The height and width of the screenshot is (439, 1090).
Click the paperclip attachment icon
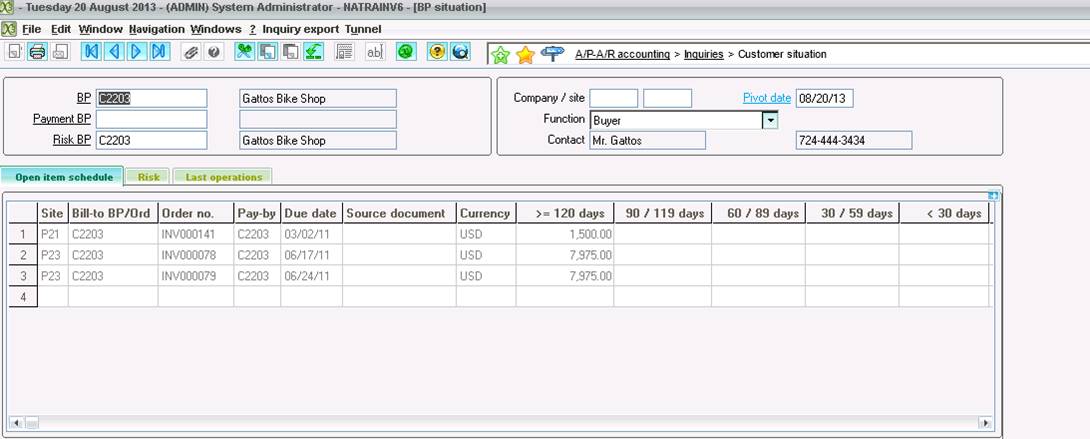(190, 52)
